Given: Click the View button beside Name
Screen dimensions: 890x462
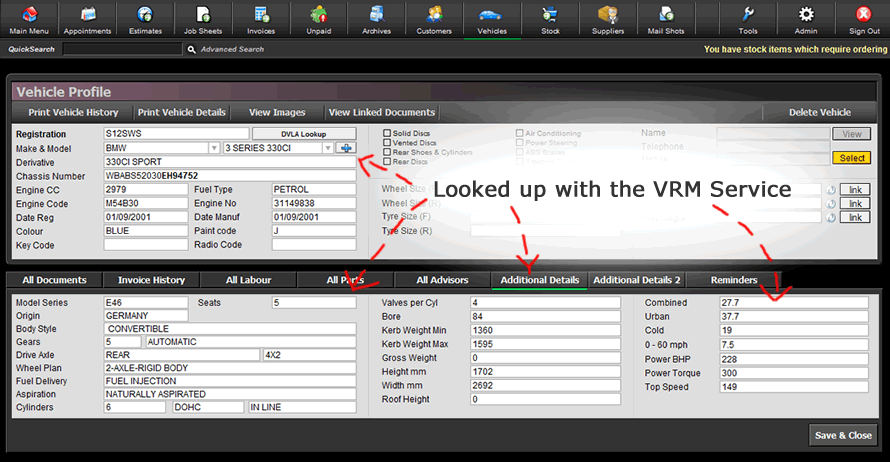Looking at the screenshot, I should click(851, 134).
